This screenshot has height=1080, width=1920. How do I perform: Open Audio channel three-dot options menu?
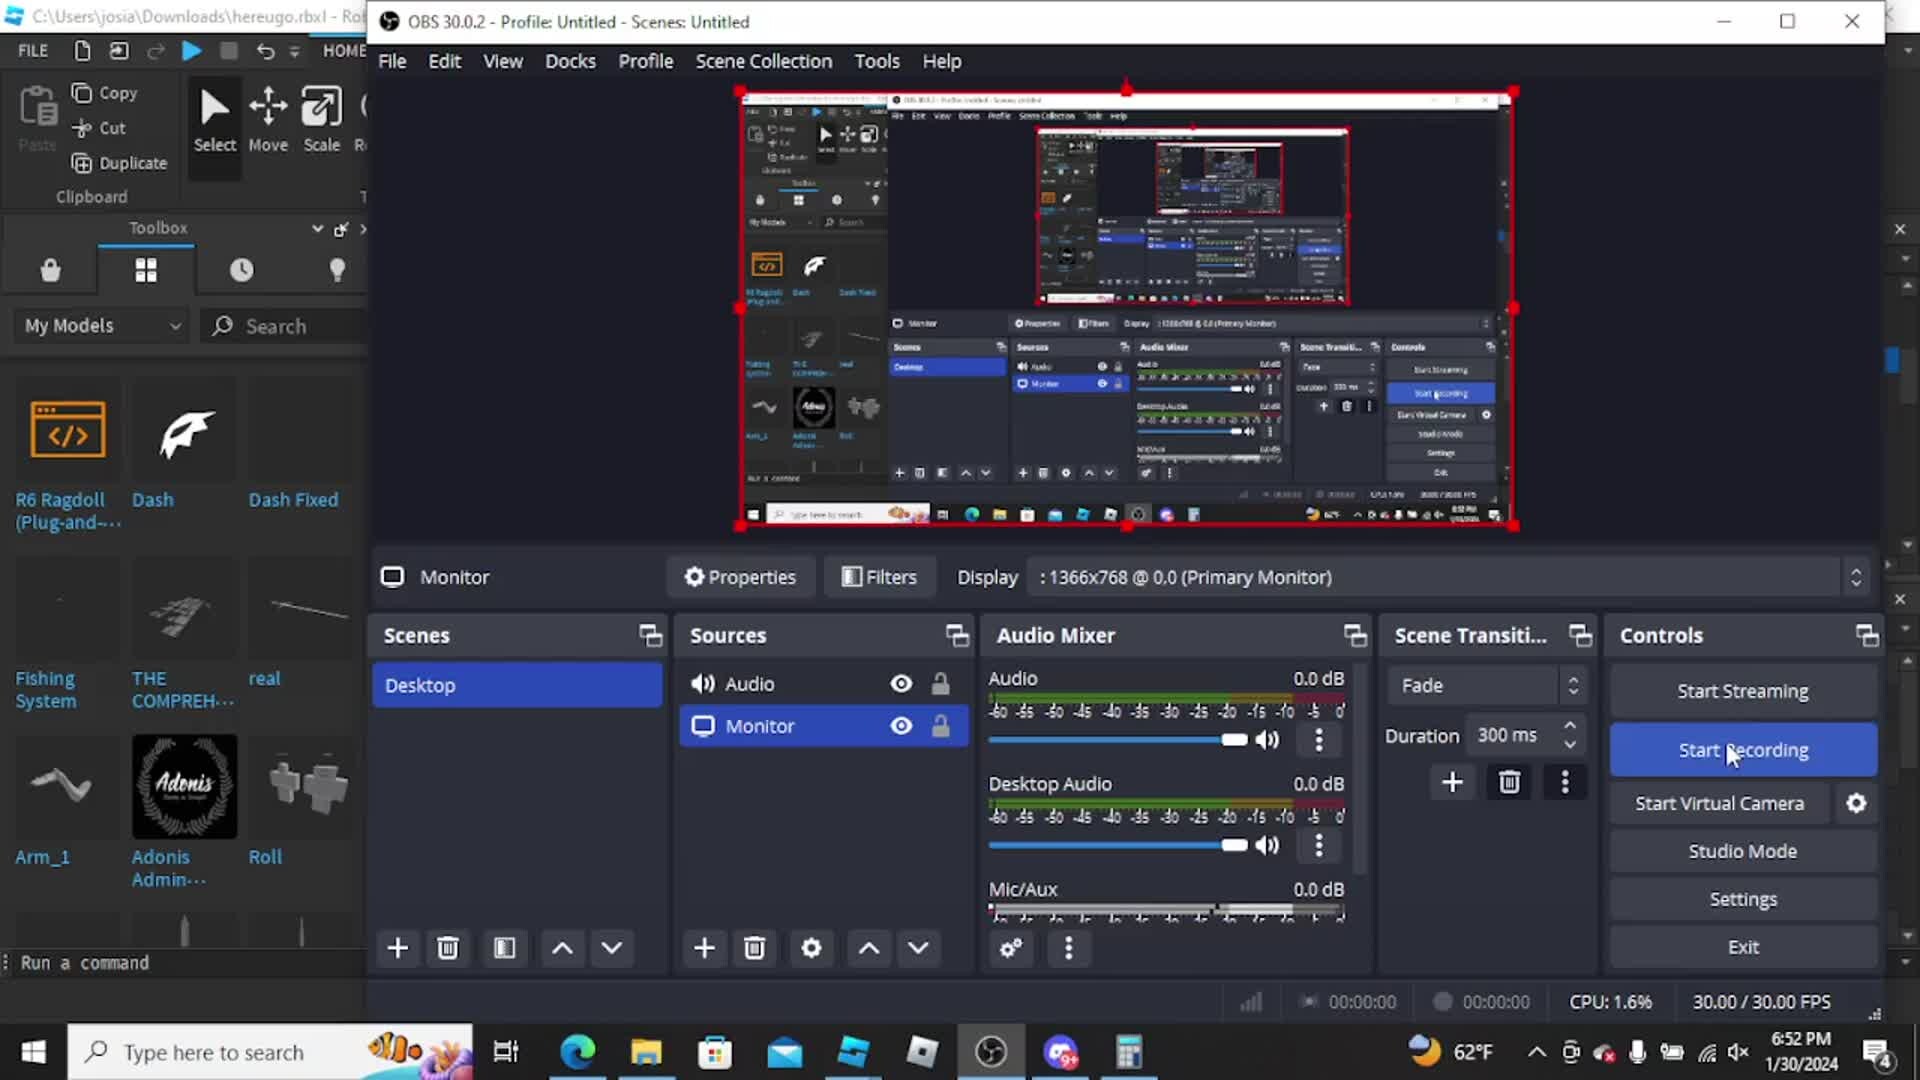click(1319, 740)
